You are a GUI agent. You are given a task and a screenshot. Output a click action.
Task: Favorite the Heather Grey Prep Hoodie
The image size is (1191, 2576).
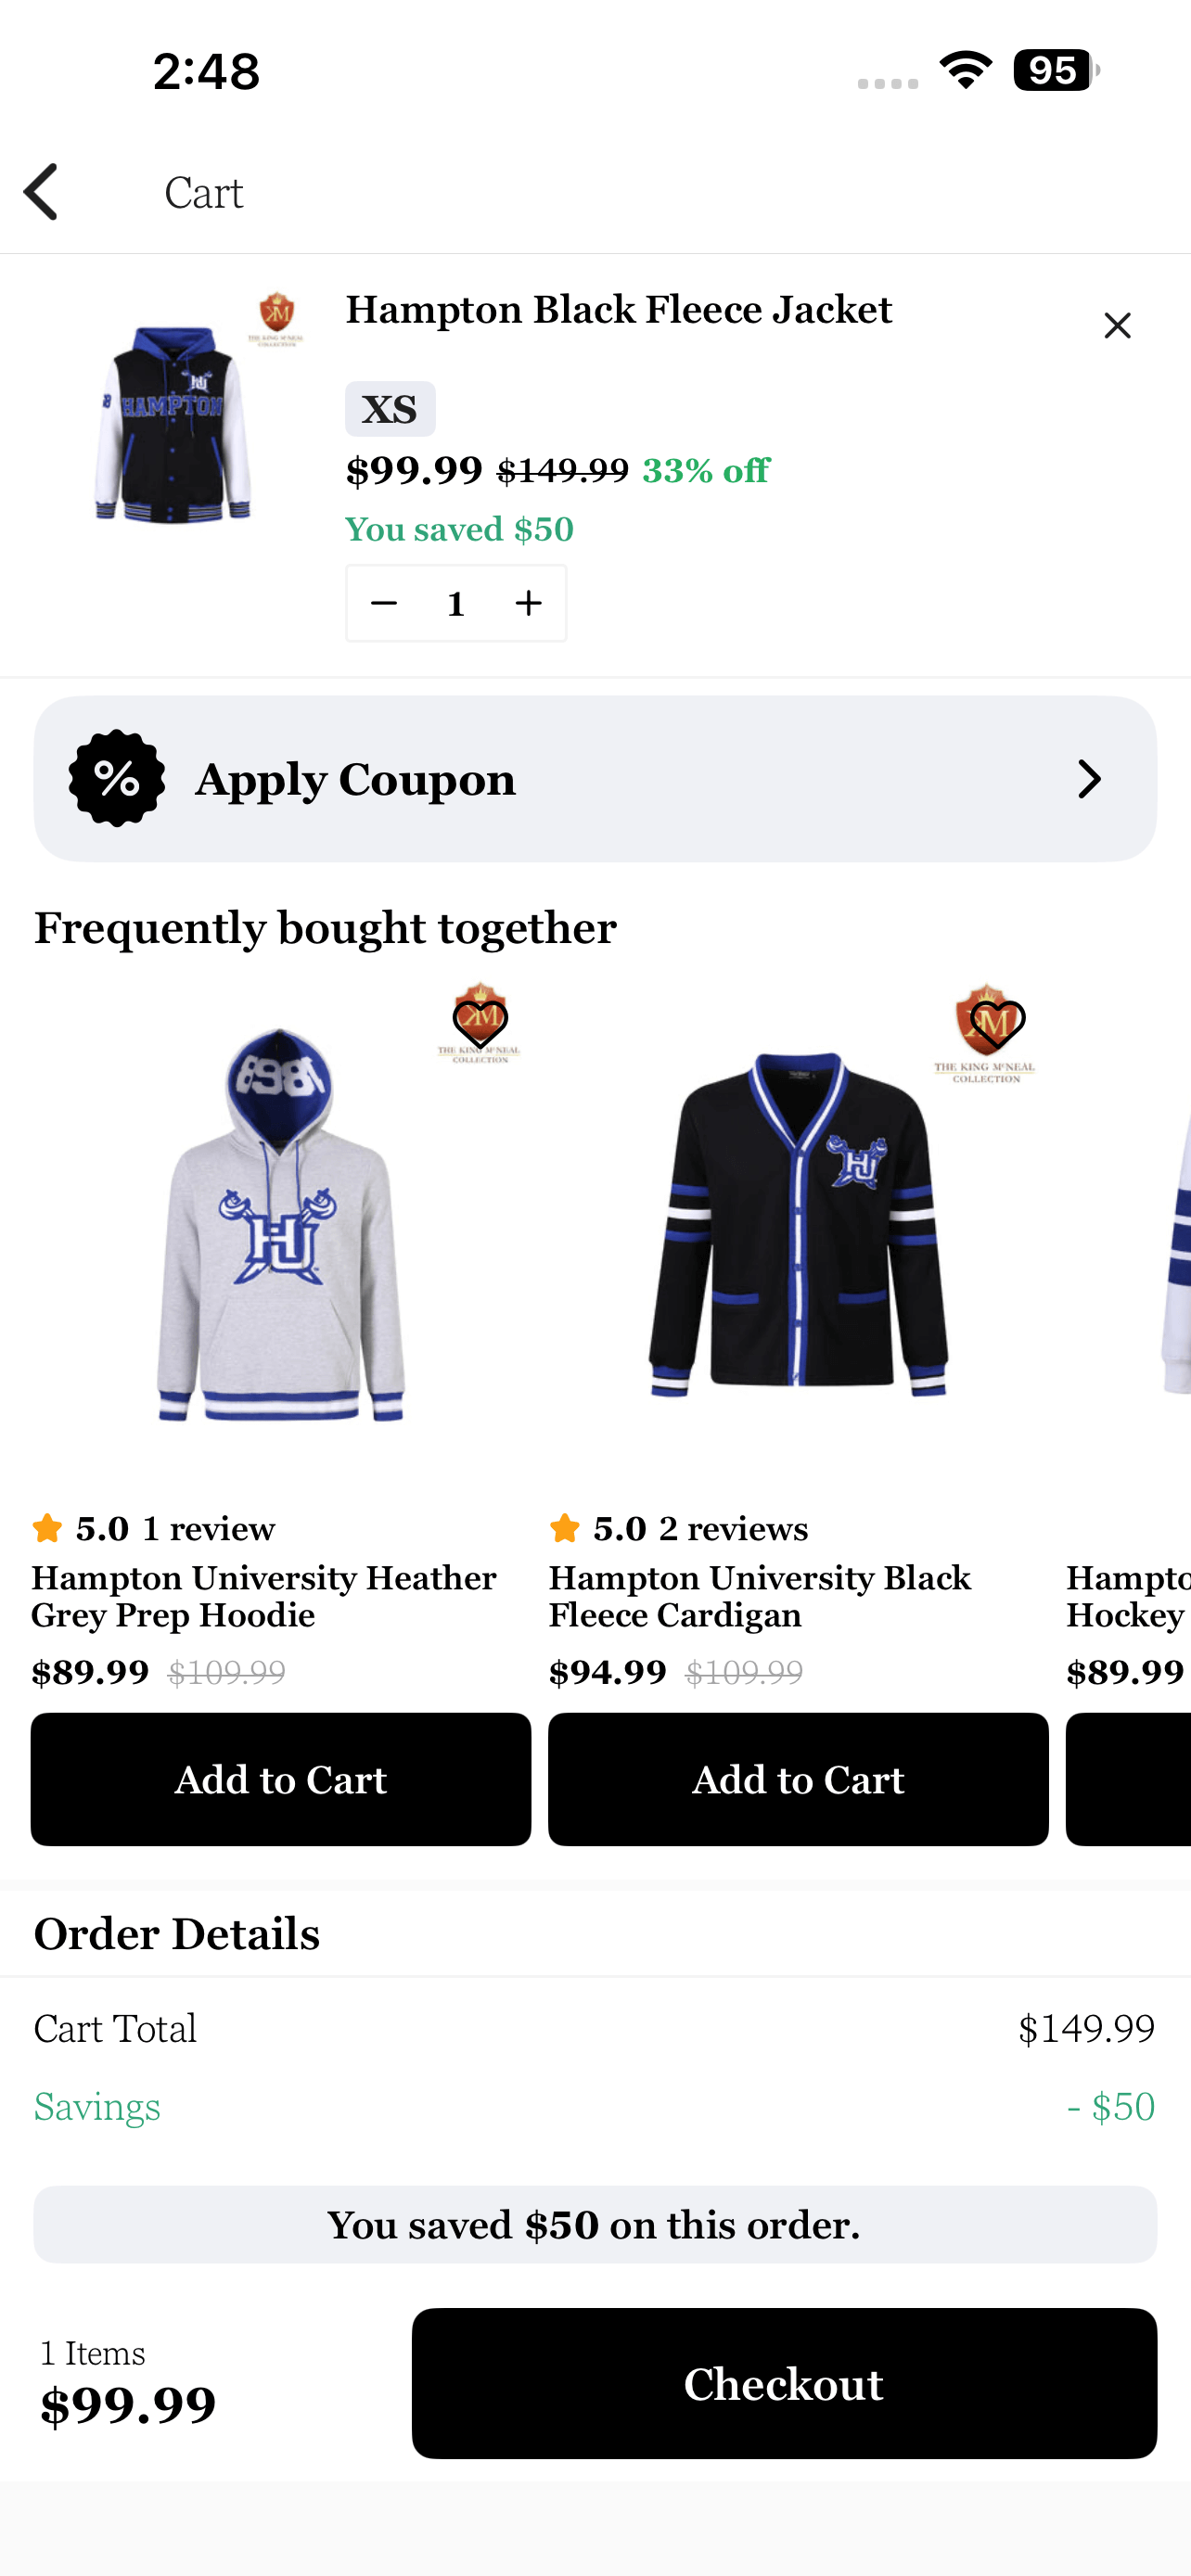tap(480, 1022)
